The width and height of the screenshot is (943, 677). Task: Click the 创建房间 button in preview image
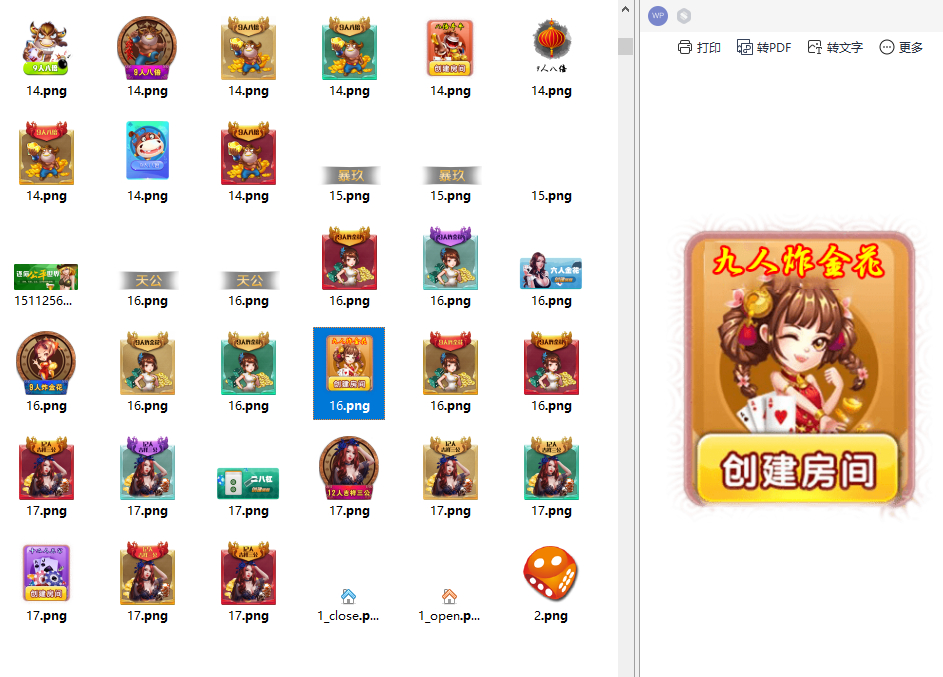(797, 469)
